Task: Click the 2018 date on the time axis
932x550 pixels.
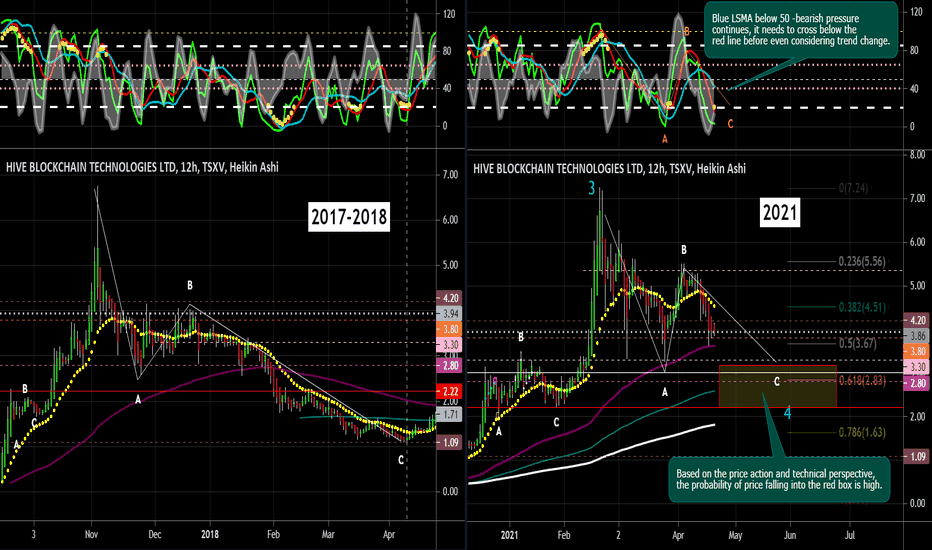Action: click(209, 534)
